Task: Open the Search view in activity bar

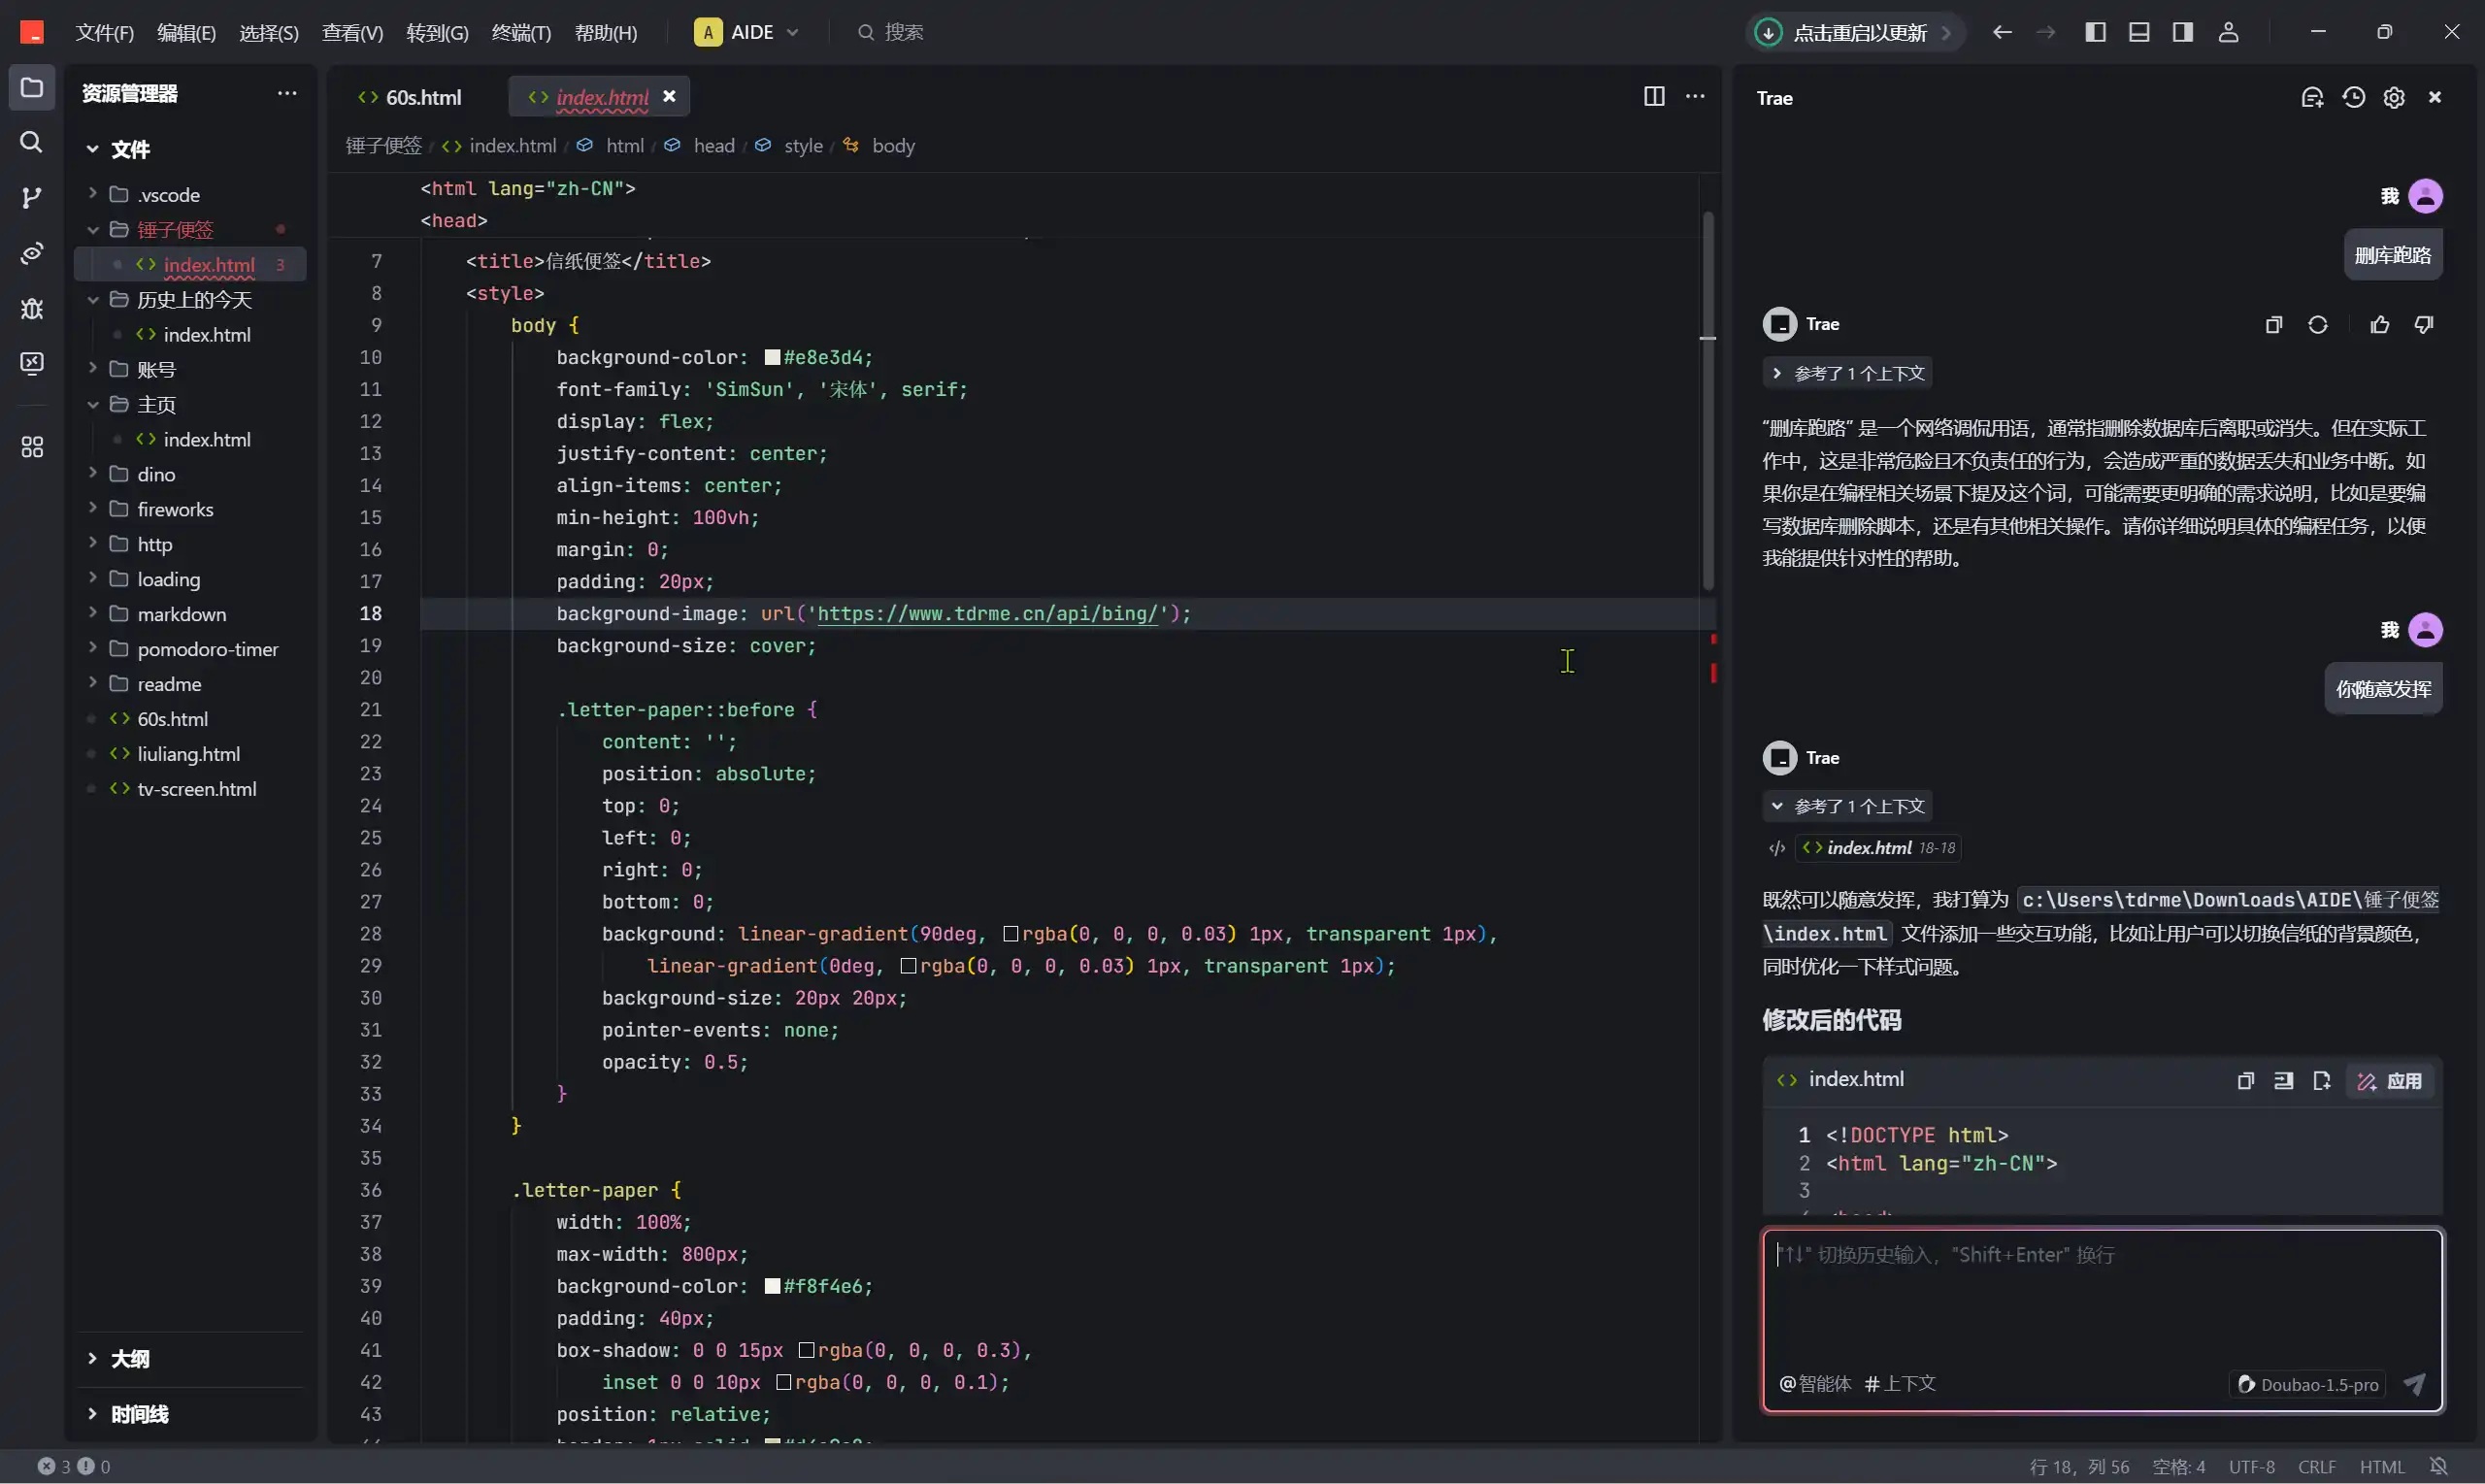Action: [x=32, y=142]
